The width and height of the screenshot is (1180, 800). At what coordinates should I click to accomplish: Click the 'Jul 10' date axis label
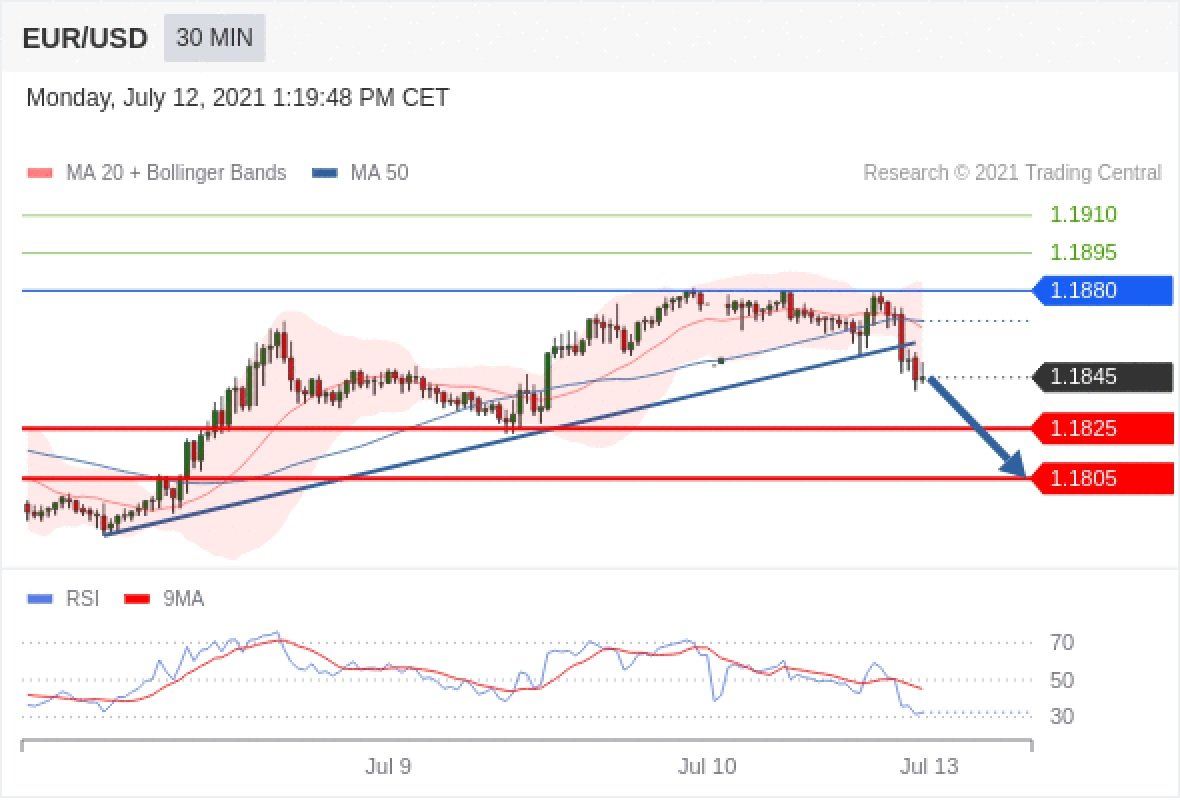coord(707,767)
